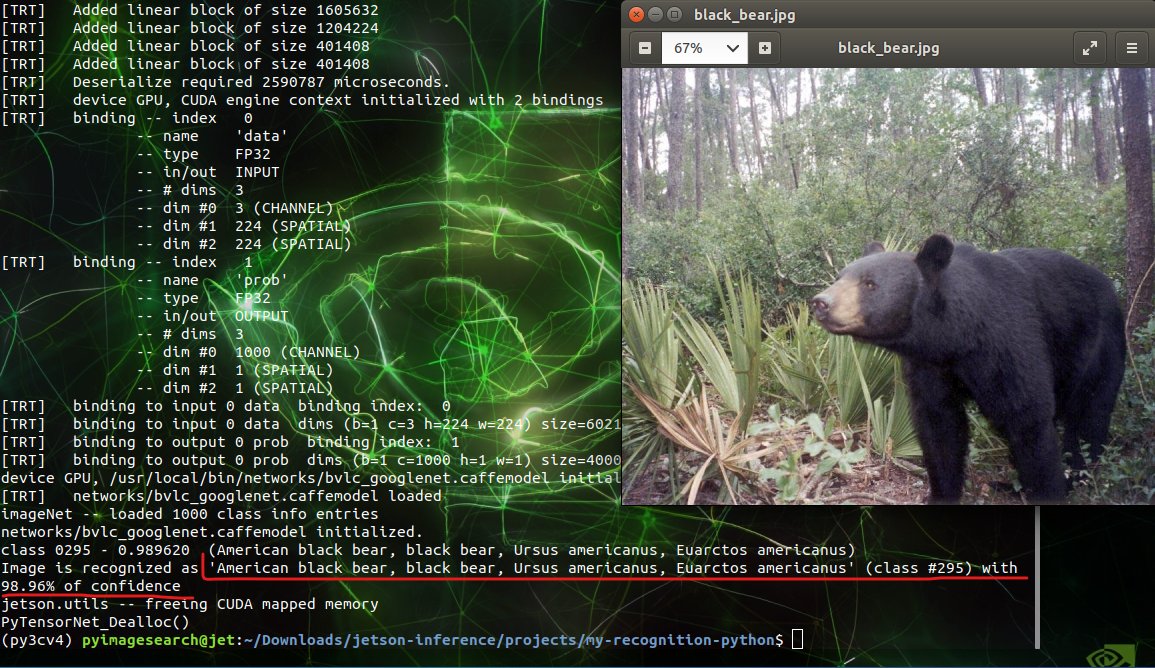Click the name 'data' binding line
The width and height of the screenshot is (1155, 668).
pos(212,136)
